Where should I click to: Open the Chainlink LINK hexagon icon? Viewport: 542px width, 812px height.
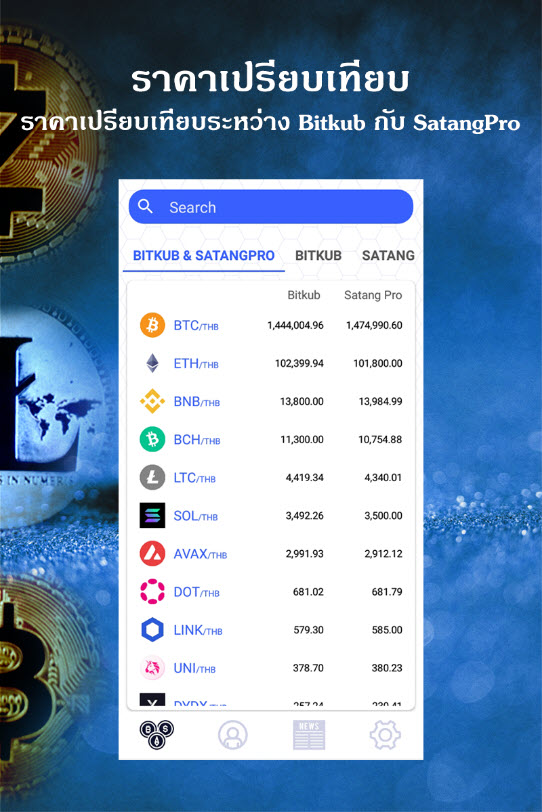[x=152, y=630]
